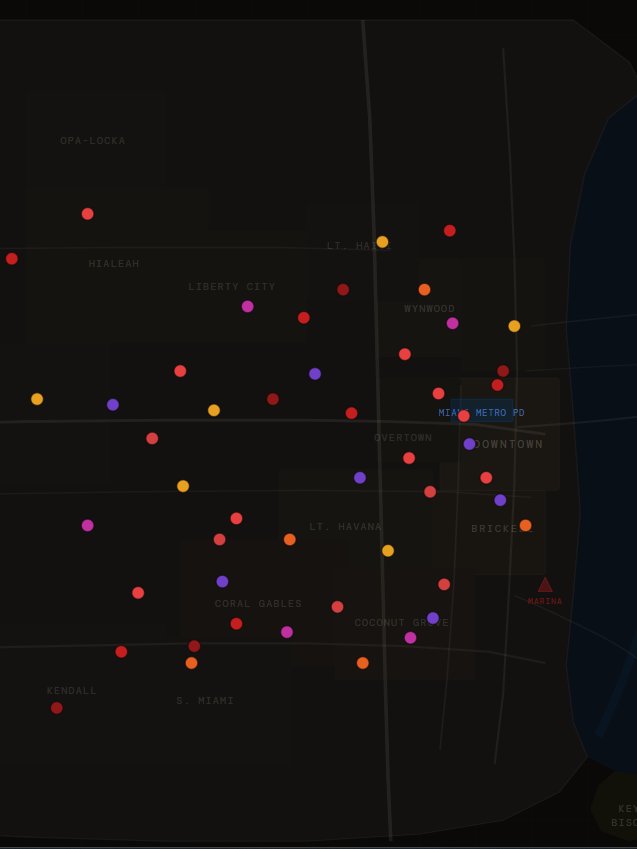
Task: Click the KENDALL district label
Action: (x=72, y=691)
